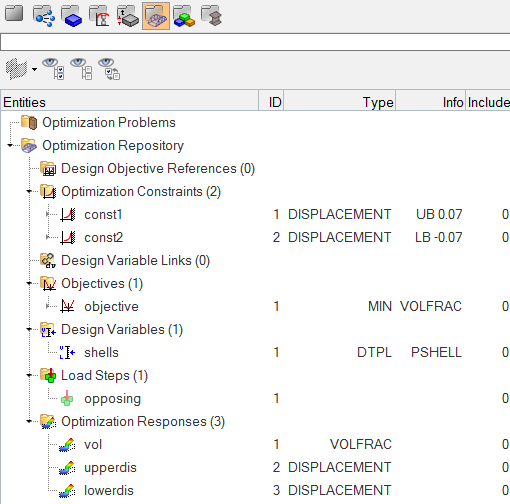Image resolution: width=510 pixels, height=504 pixels.
Task: Toggle the first eye show-all visibility icon
Action: (53, 69)
